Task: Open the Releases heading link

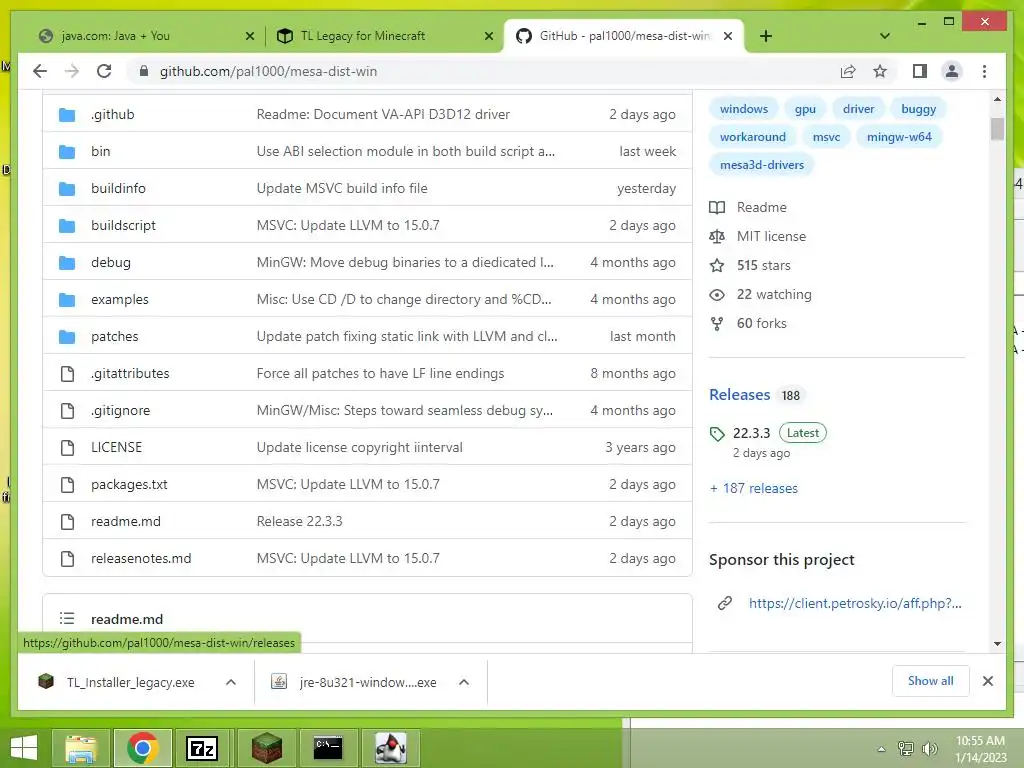Action: [740, 395]
